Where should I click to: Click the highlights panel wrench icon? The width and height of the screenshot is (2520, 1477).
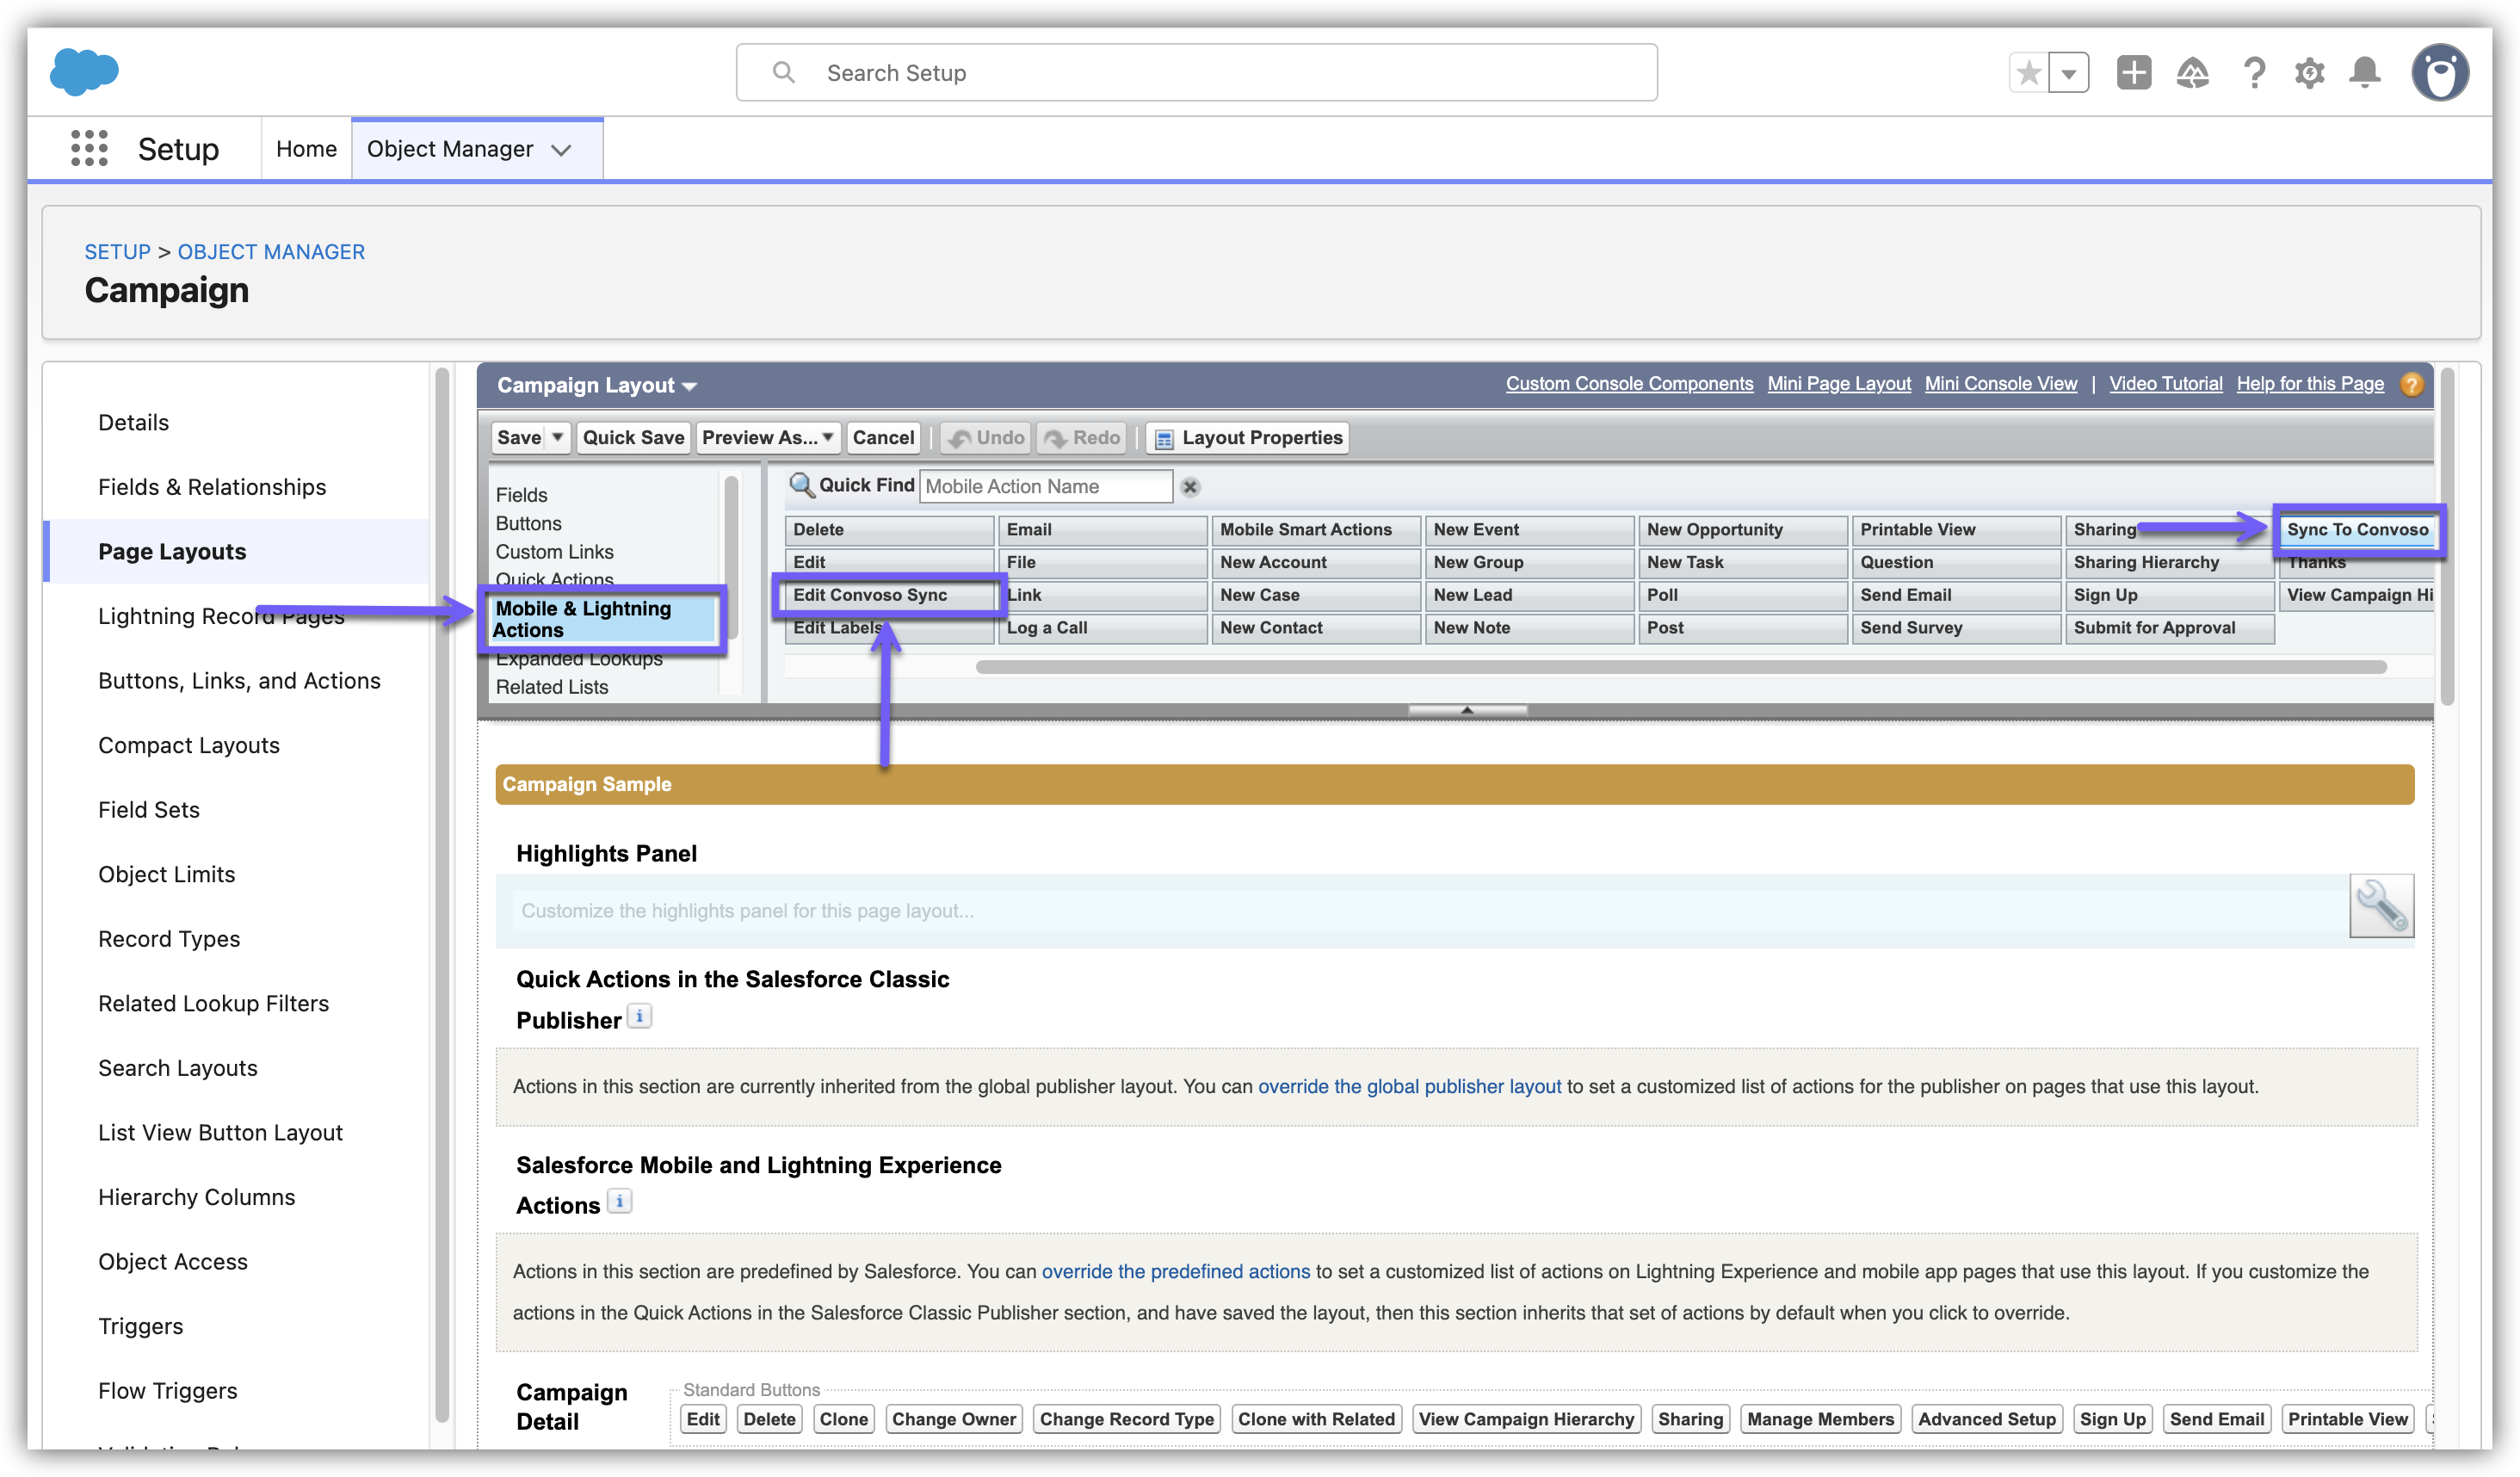(x=2381, y=906)
